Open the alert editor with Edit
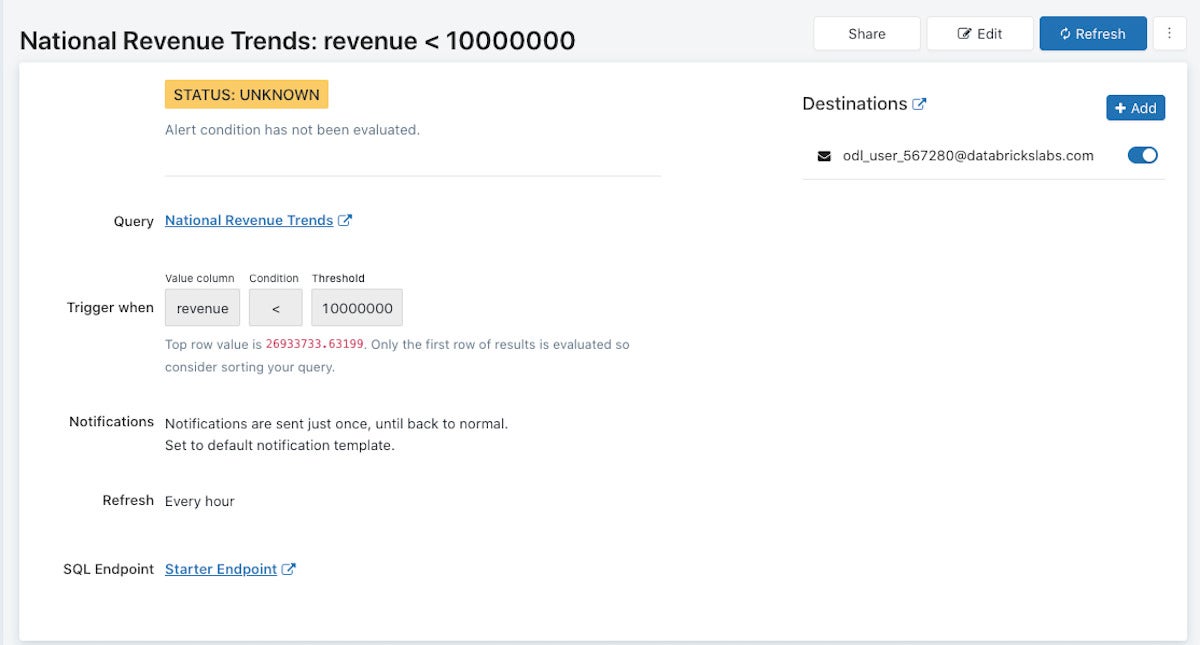The width and height of the screenshot is (1200, 645). (980, 33)
